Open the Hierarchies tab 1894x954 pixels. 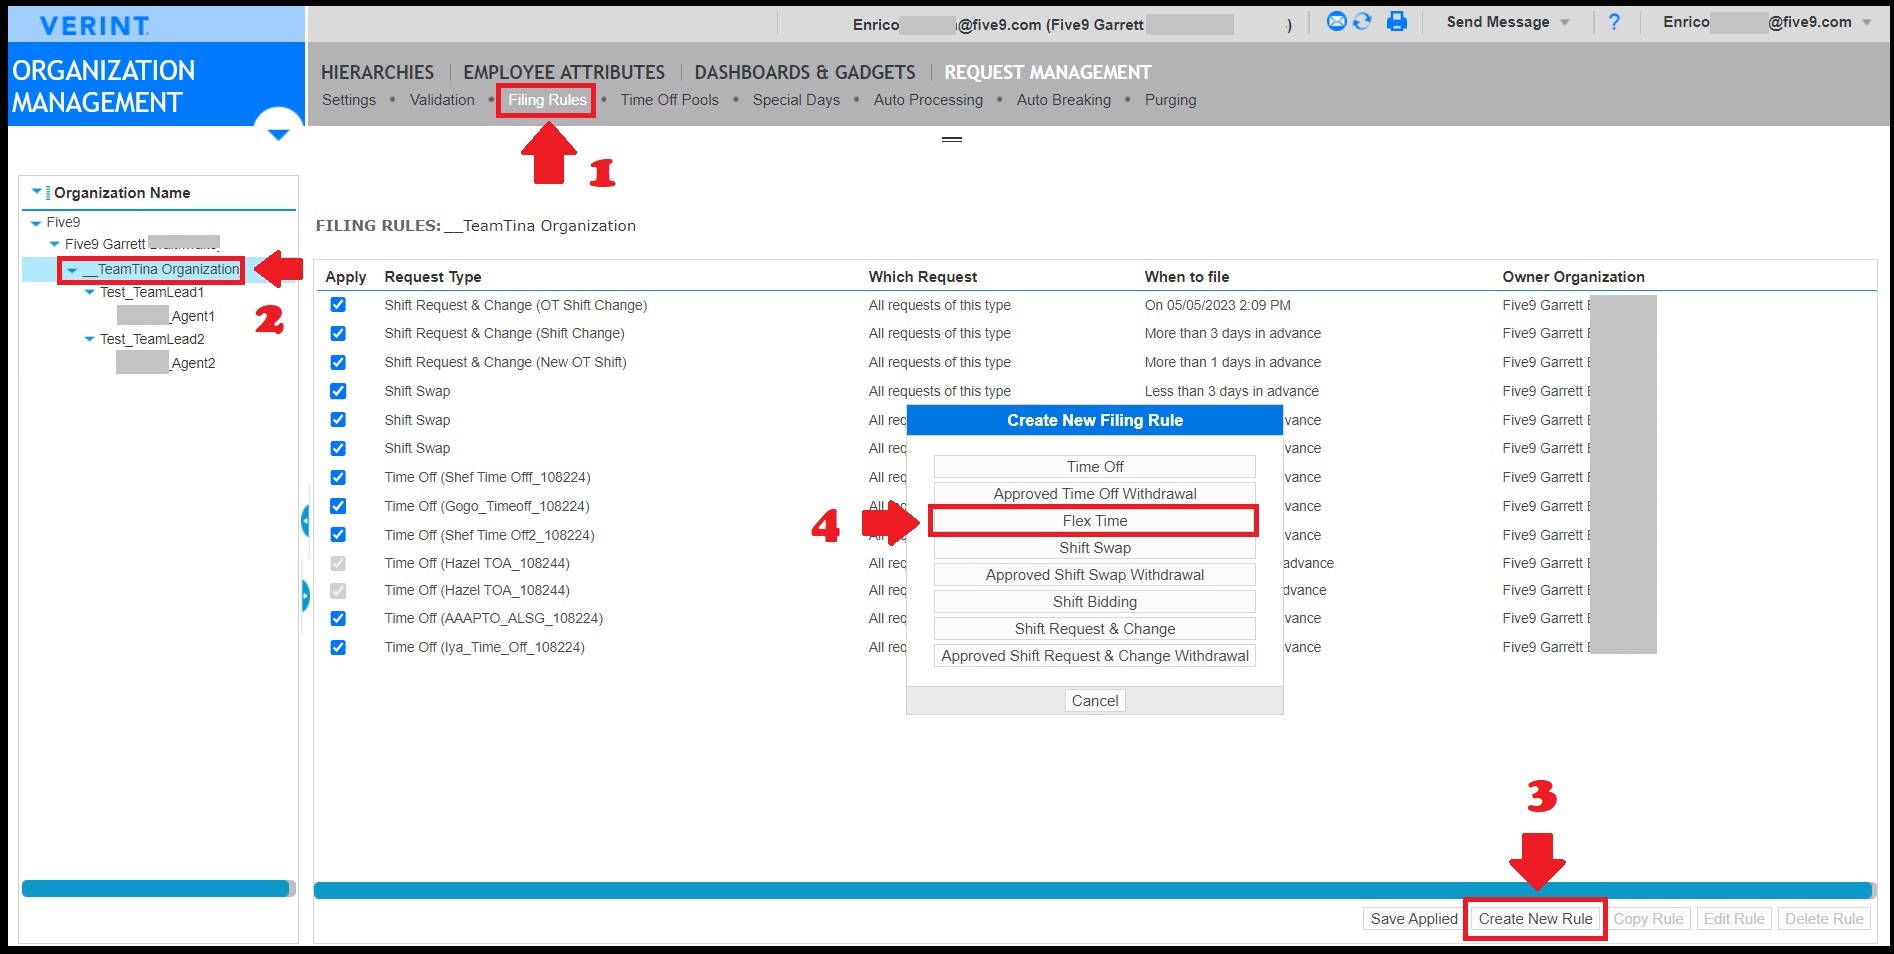click(377, 72)
